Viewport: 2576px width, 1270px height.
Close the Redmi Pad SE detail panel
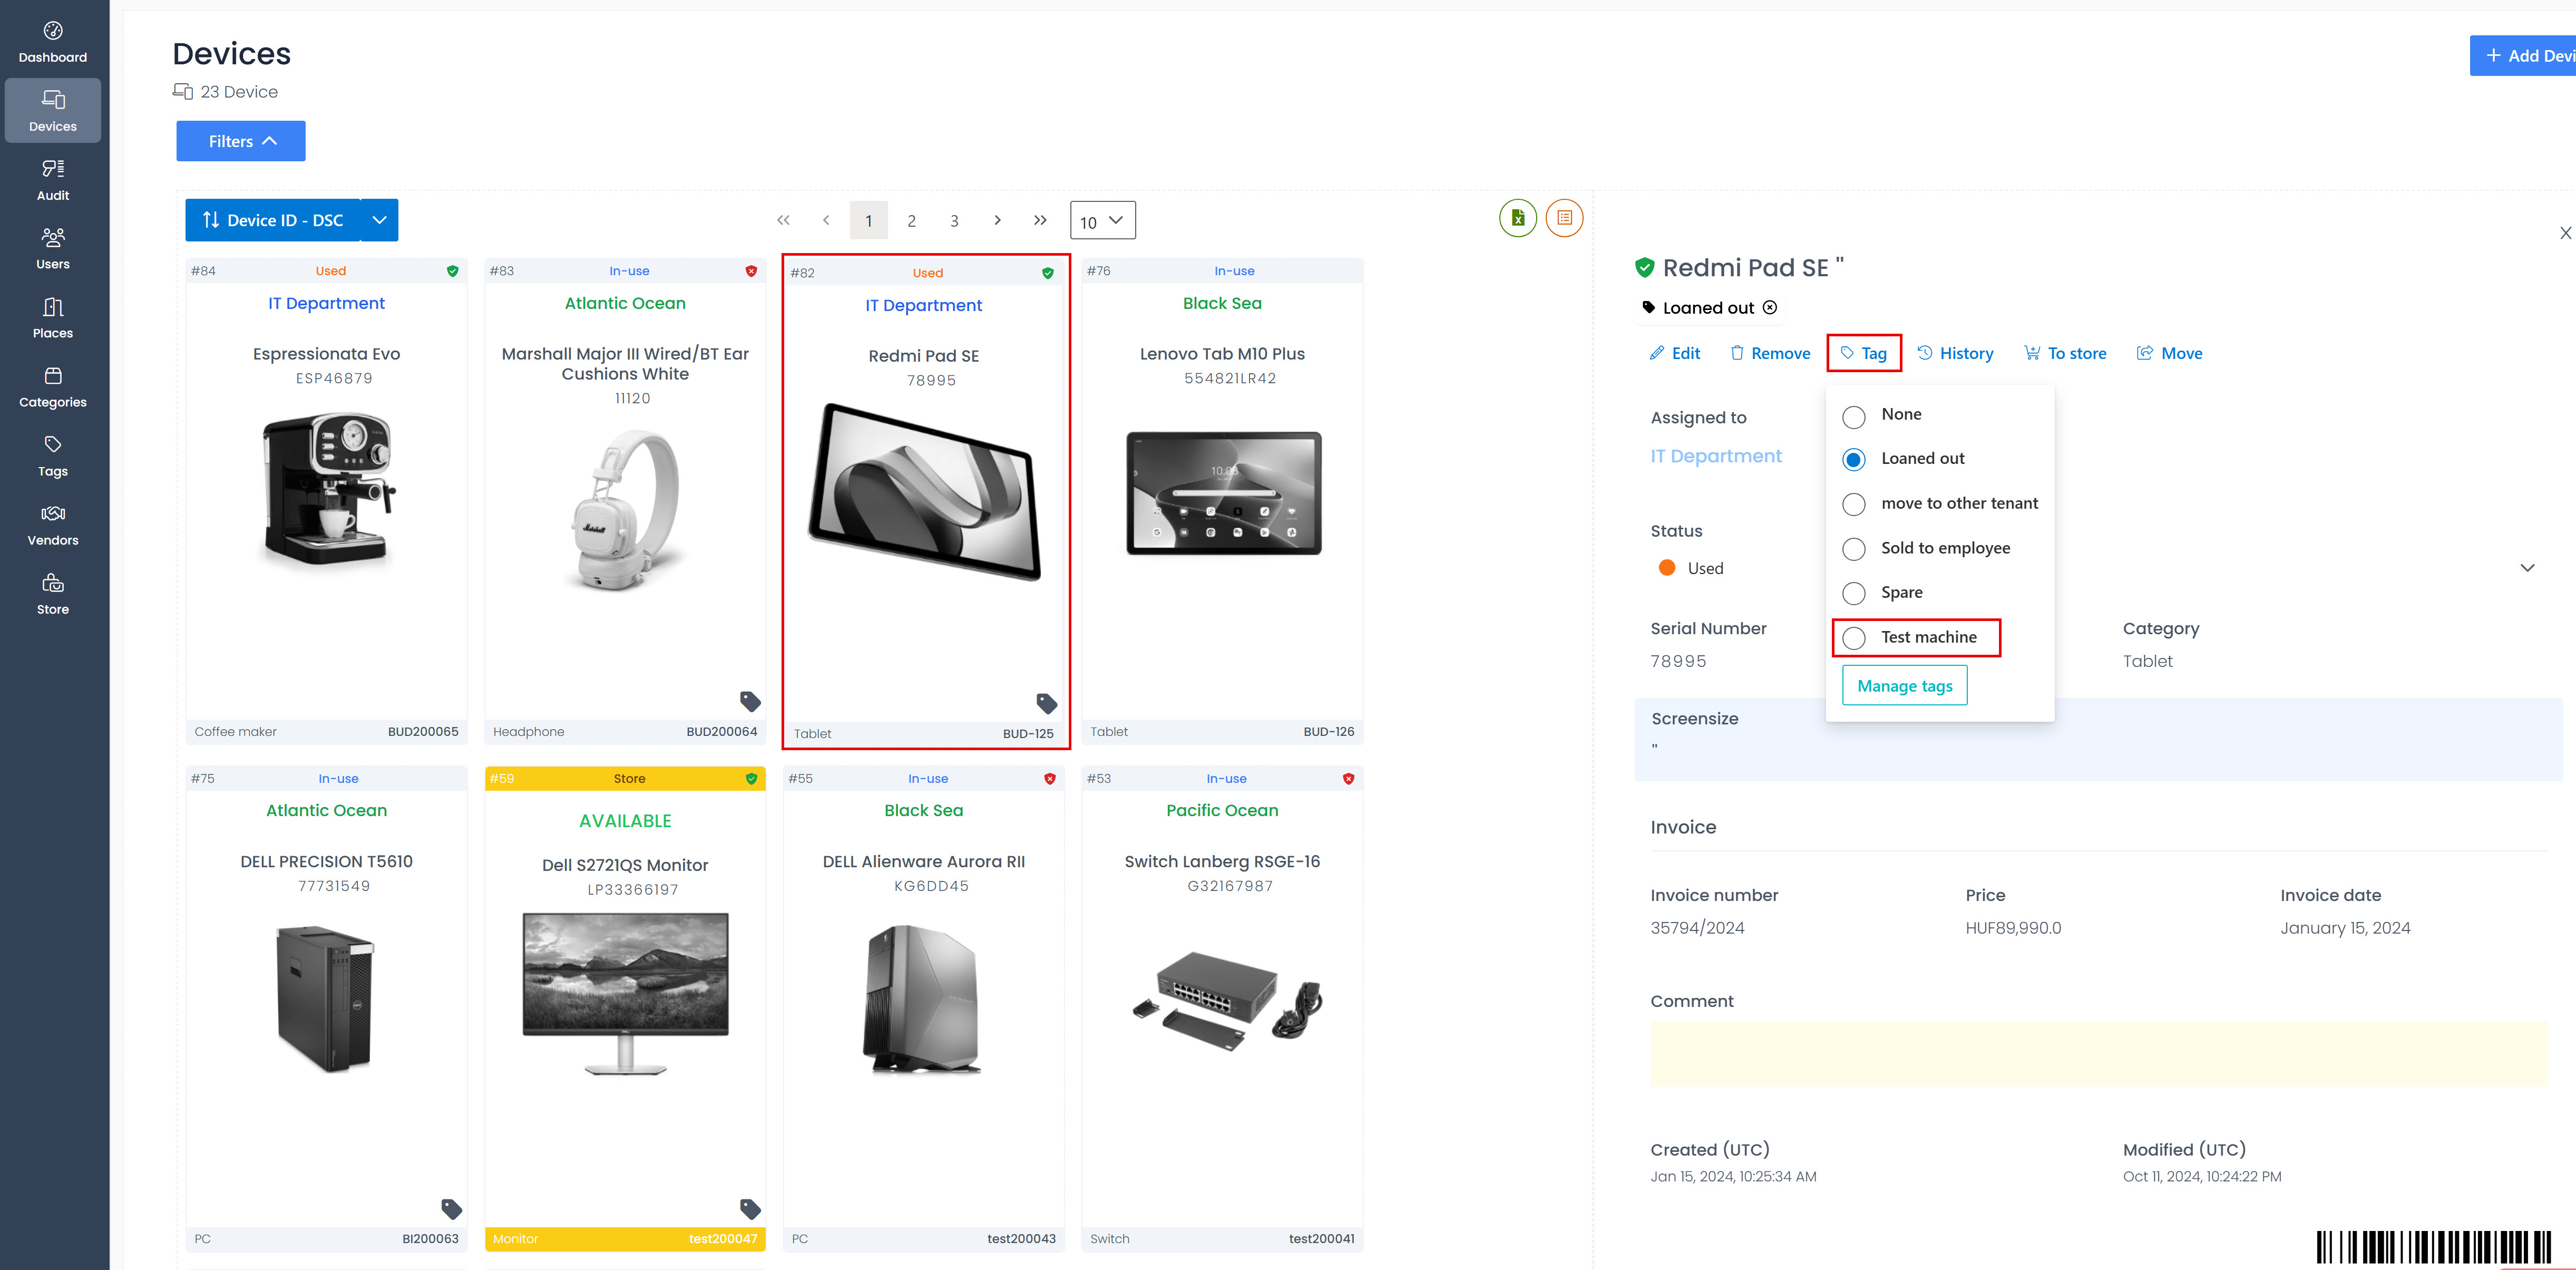coord(2565,233)
